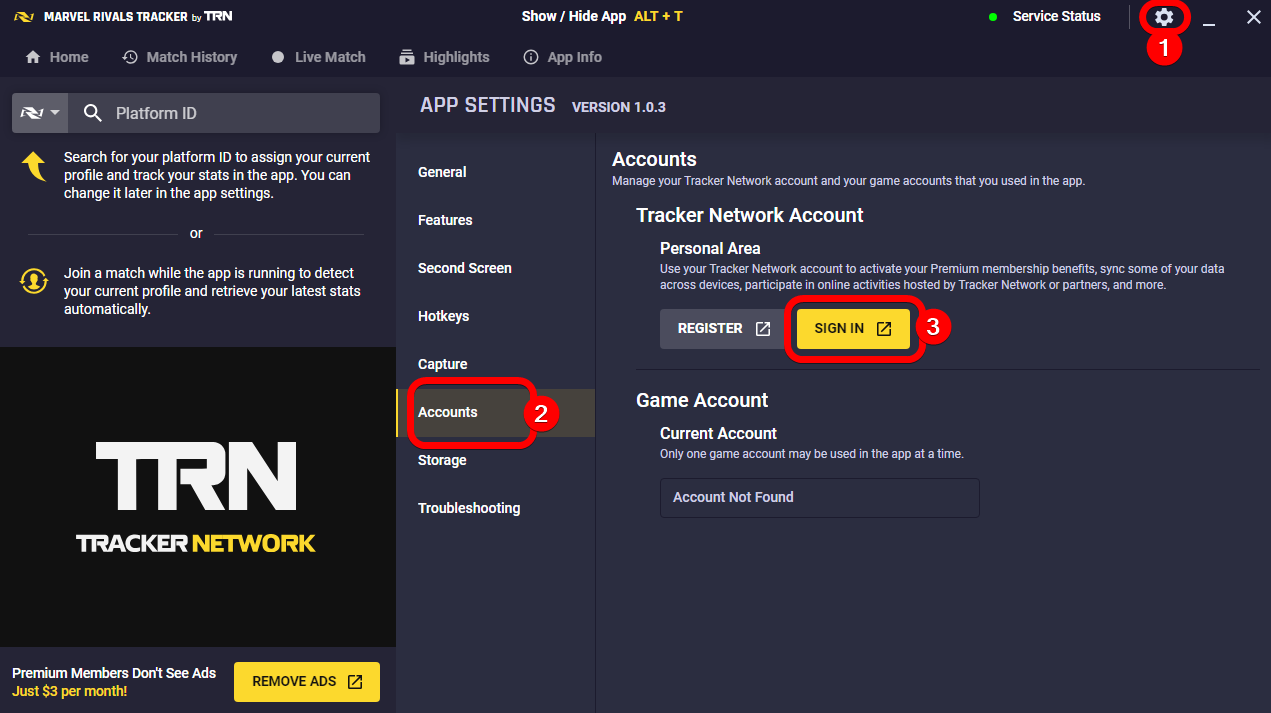Viewport: 1271px width, 713px height.
Task: Click the Marvel Rivals Tracker logo icon
Action: tap(26, 17)
